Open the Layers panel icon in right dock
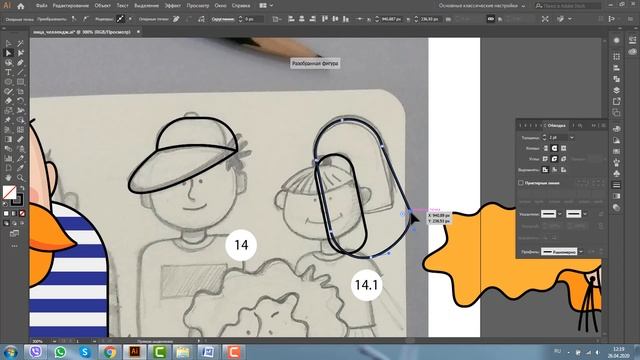Screen dimensions: 640x360 click(x=617, y=90)
